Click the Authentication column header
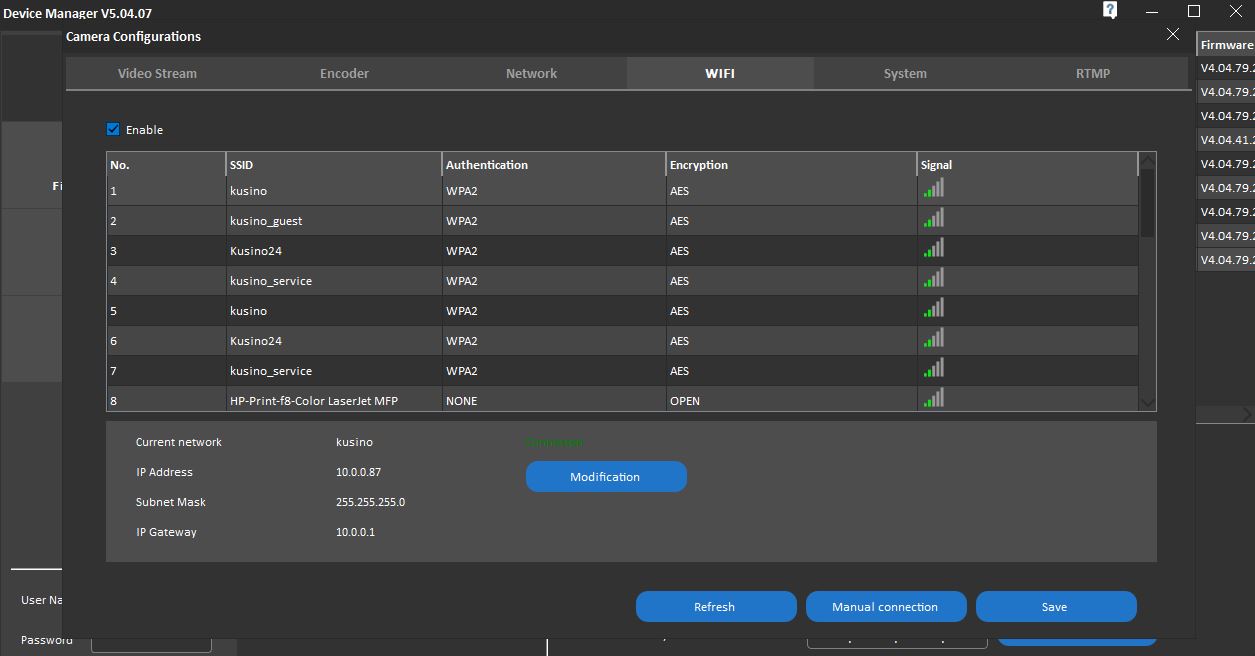This screenshot has height=656, width=1255. 554,165
